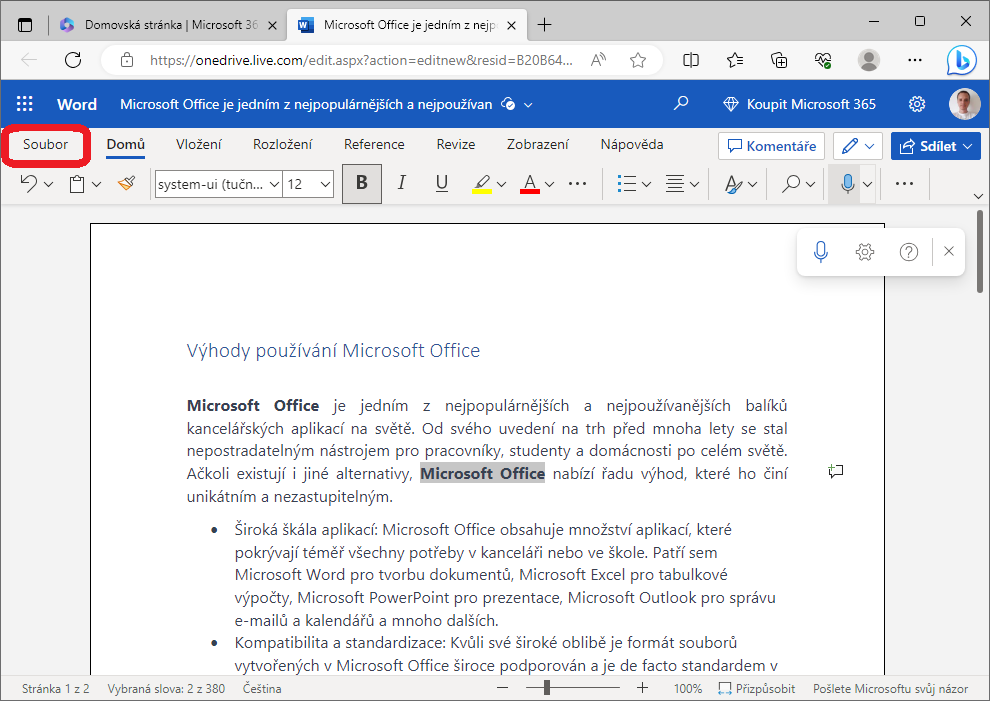
Task: Click the Read aloud icon in address bar
Action: [x=598, y=60]
